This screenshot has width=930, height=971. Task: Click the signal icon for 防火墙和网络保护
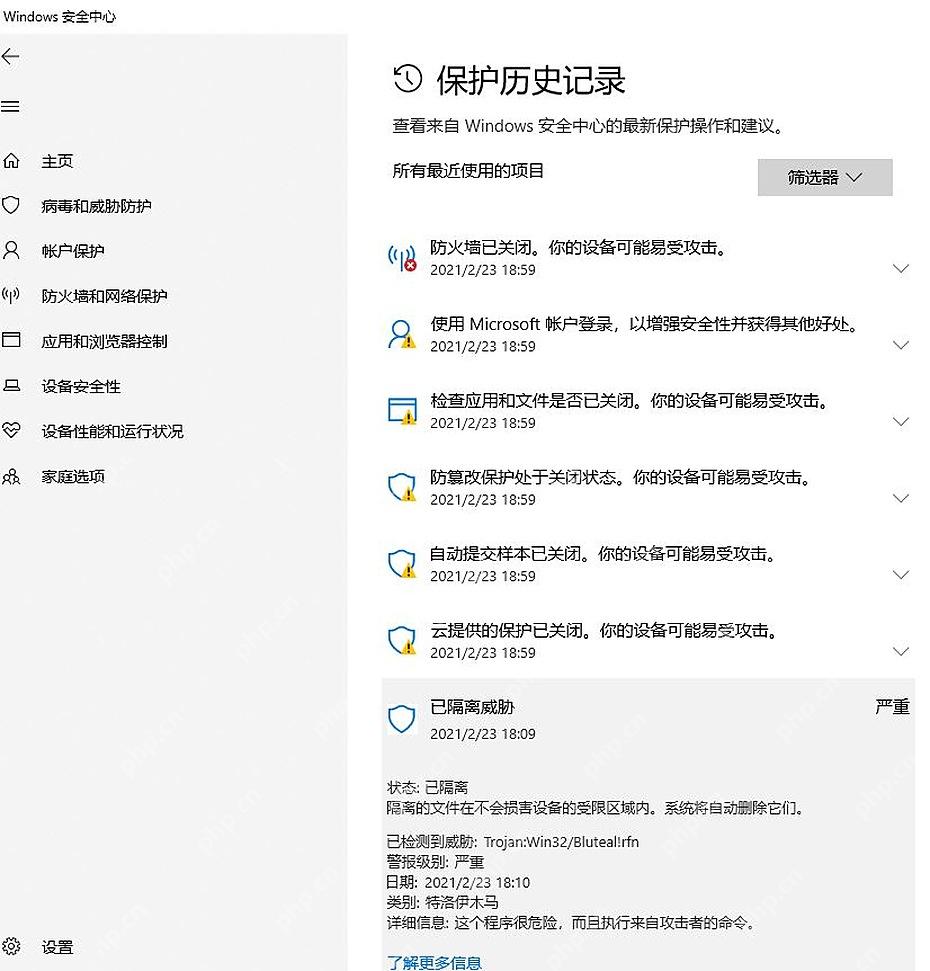(x=11, y=295)
